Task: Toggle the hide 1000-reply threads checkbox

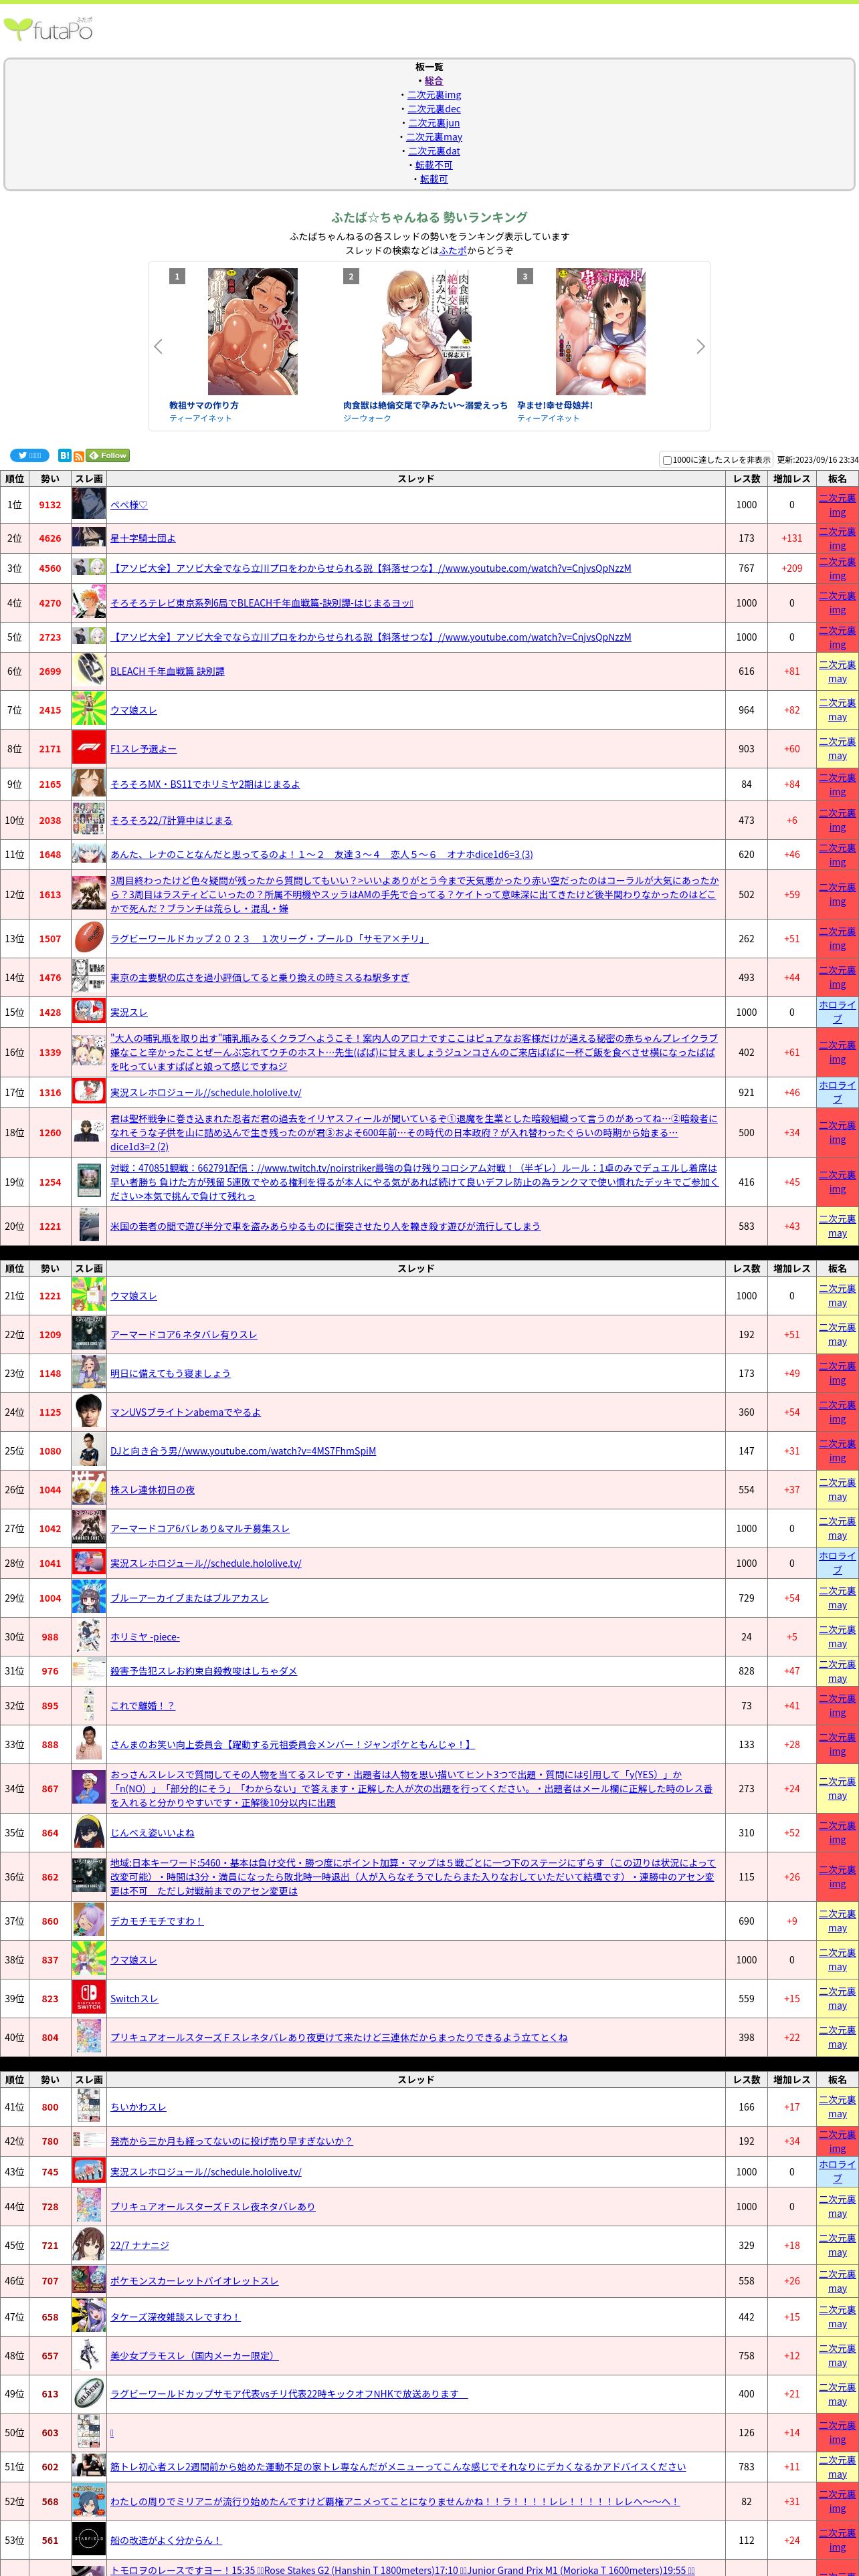Action: pos(667,460)
